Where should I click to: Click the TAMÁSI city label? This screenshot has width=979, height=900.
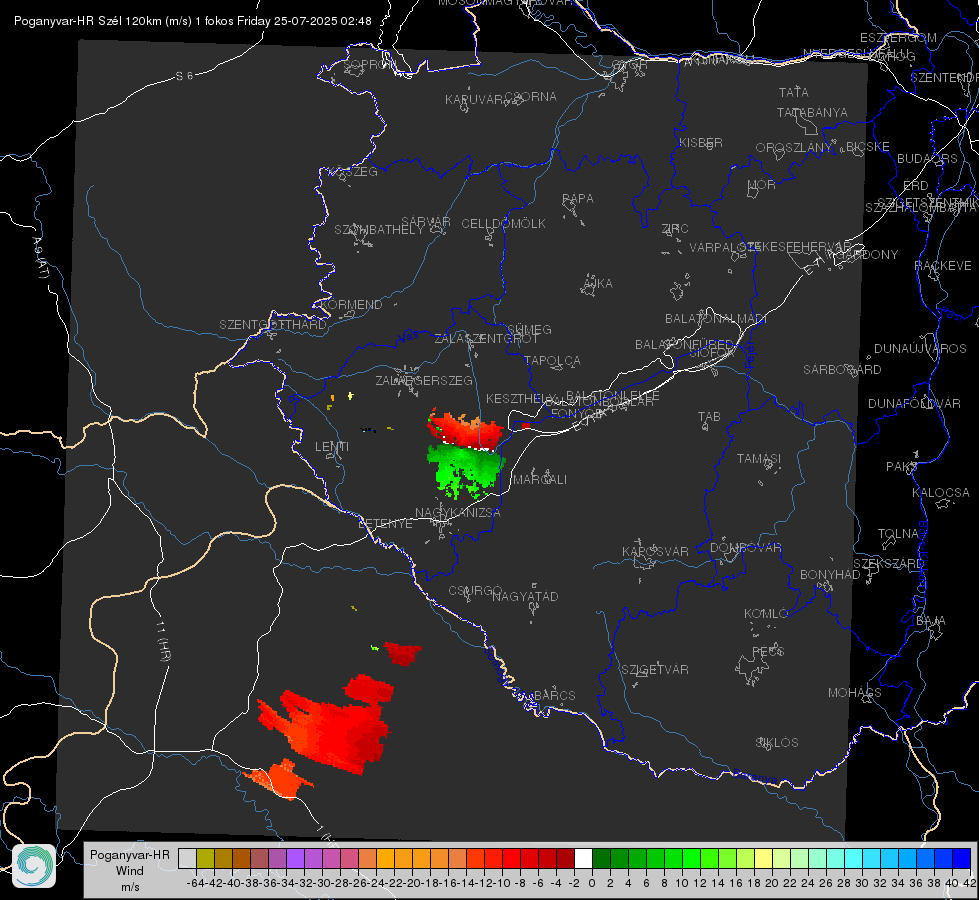tap(759, 458)
